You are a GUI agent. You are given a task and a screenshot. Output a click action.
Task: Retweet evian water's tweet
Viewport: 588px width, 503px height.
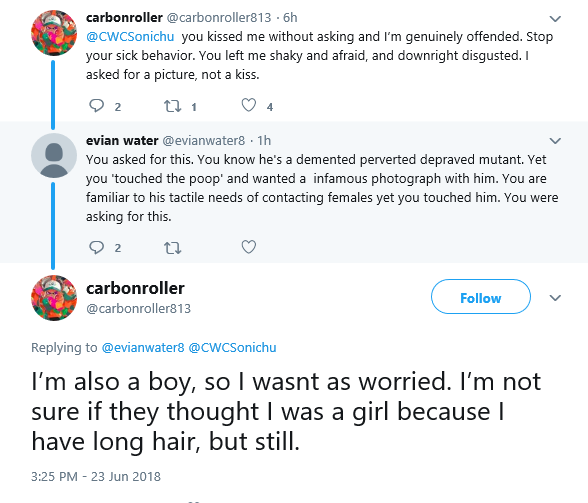coord(173,248)
